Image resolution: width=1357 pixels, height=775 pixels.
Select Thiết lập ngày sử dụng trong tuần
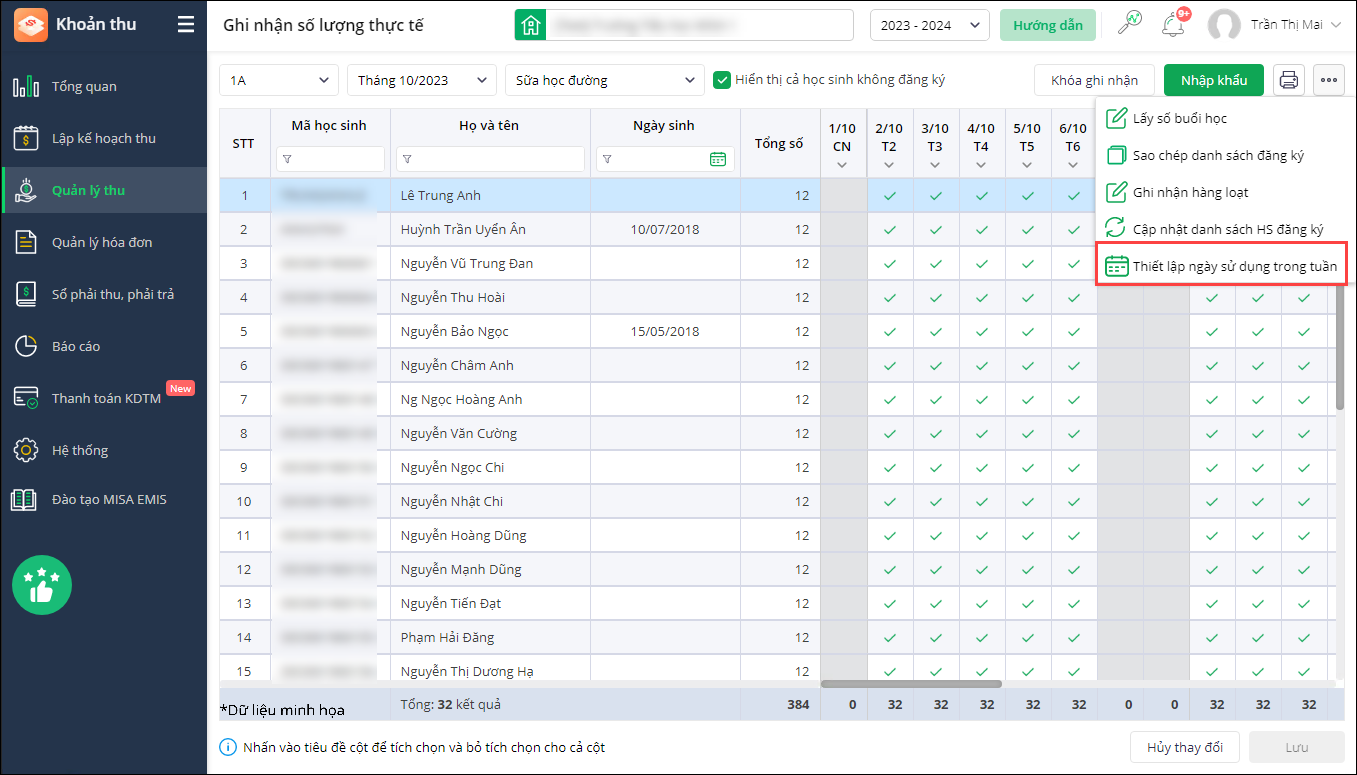coord(1221,266)
